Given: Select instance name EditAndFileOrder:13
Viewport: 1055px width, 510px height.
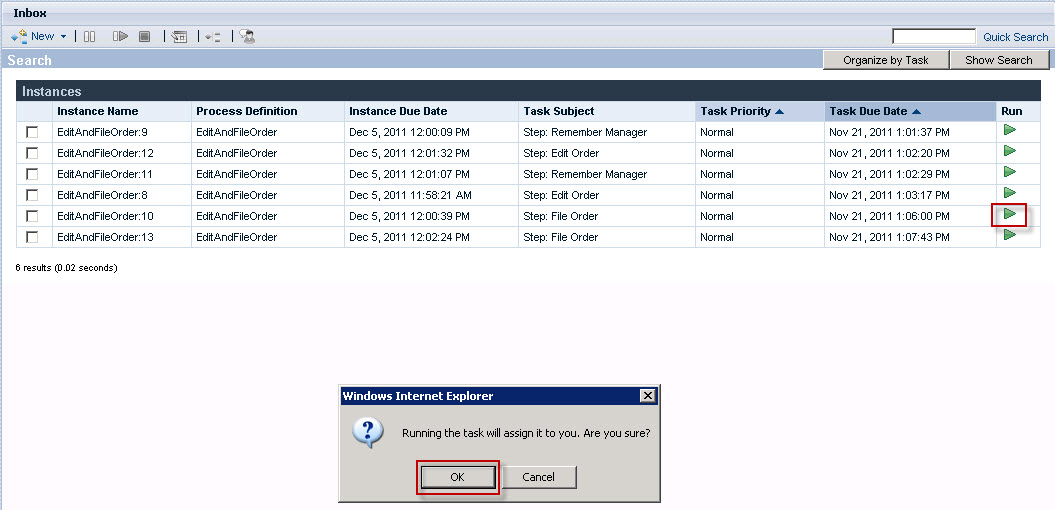Looking at the screenshot, I should [106, 237].
